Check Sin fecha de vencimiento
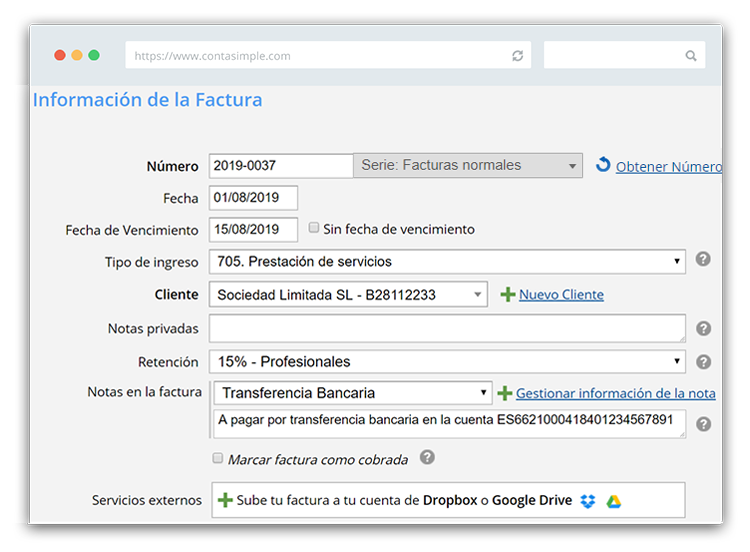The image size is (750, 552). coord(314,228)
